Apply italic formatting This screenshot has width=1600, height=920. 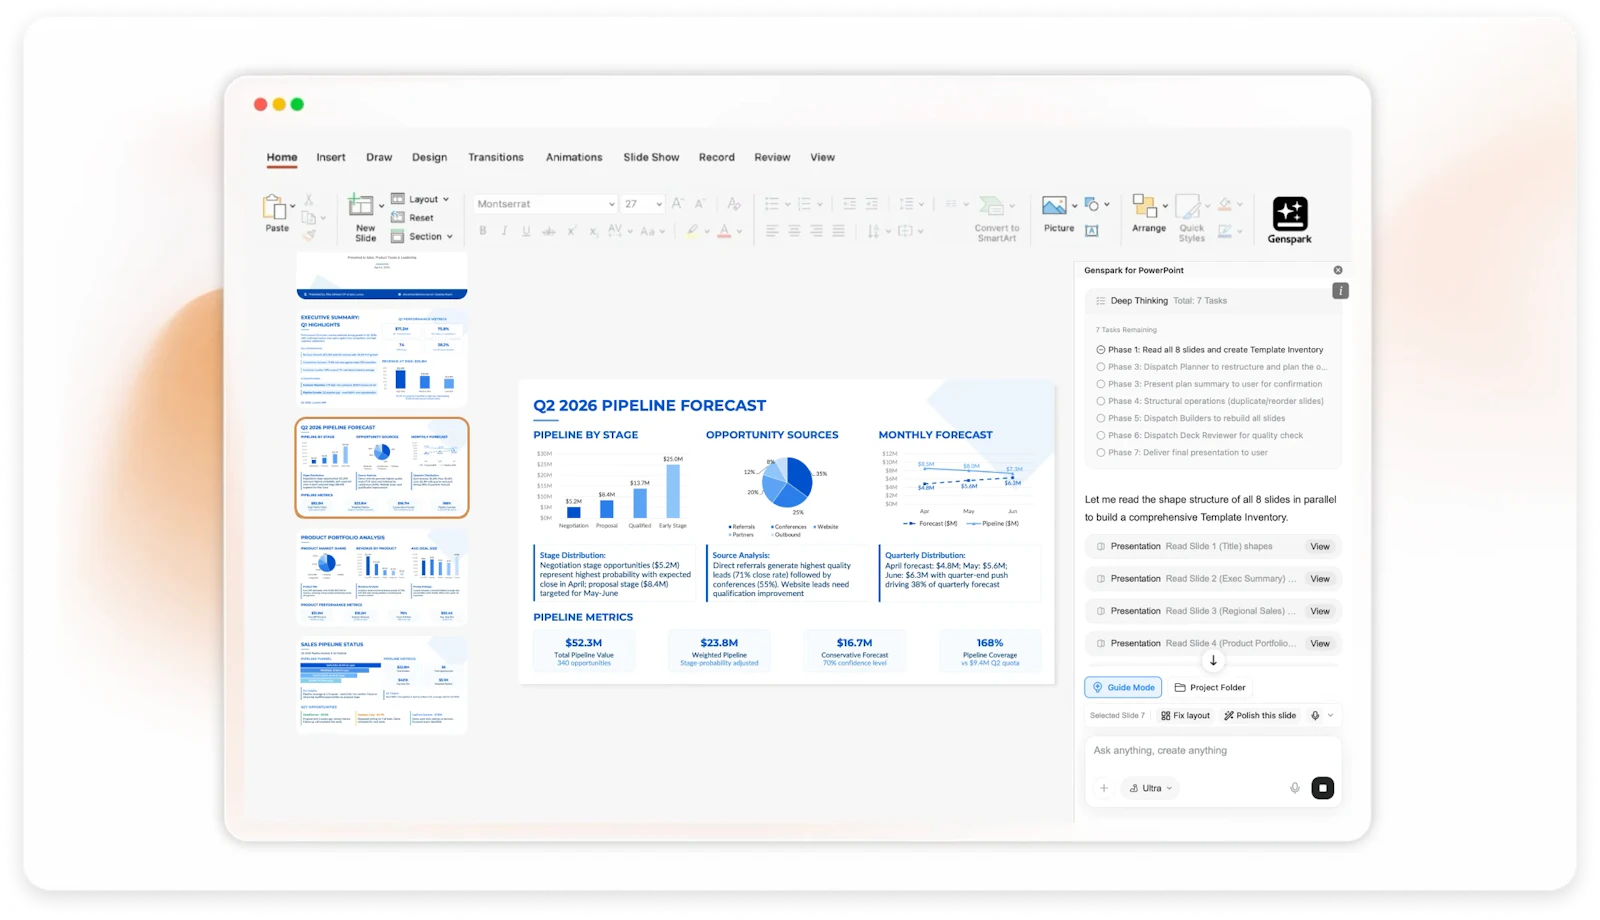click(504, 231)
